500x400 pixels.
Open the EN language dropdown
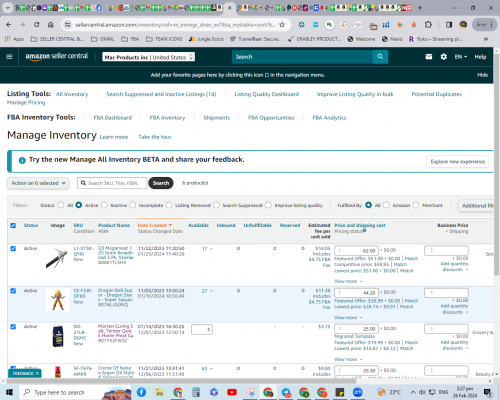(x=461, y=57)
